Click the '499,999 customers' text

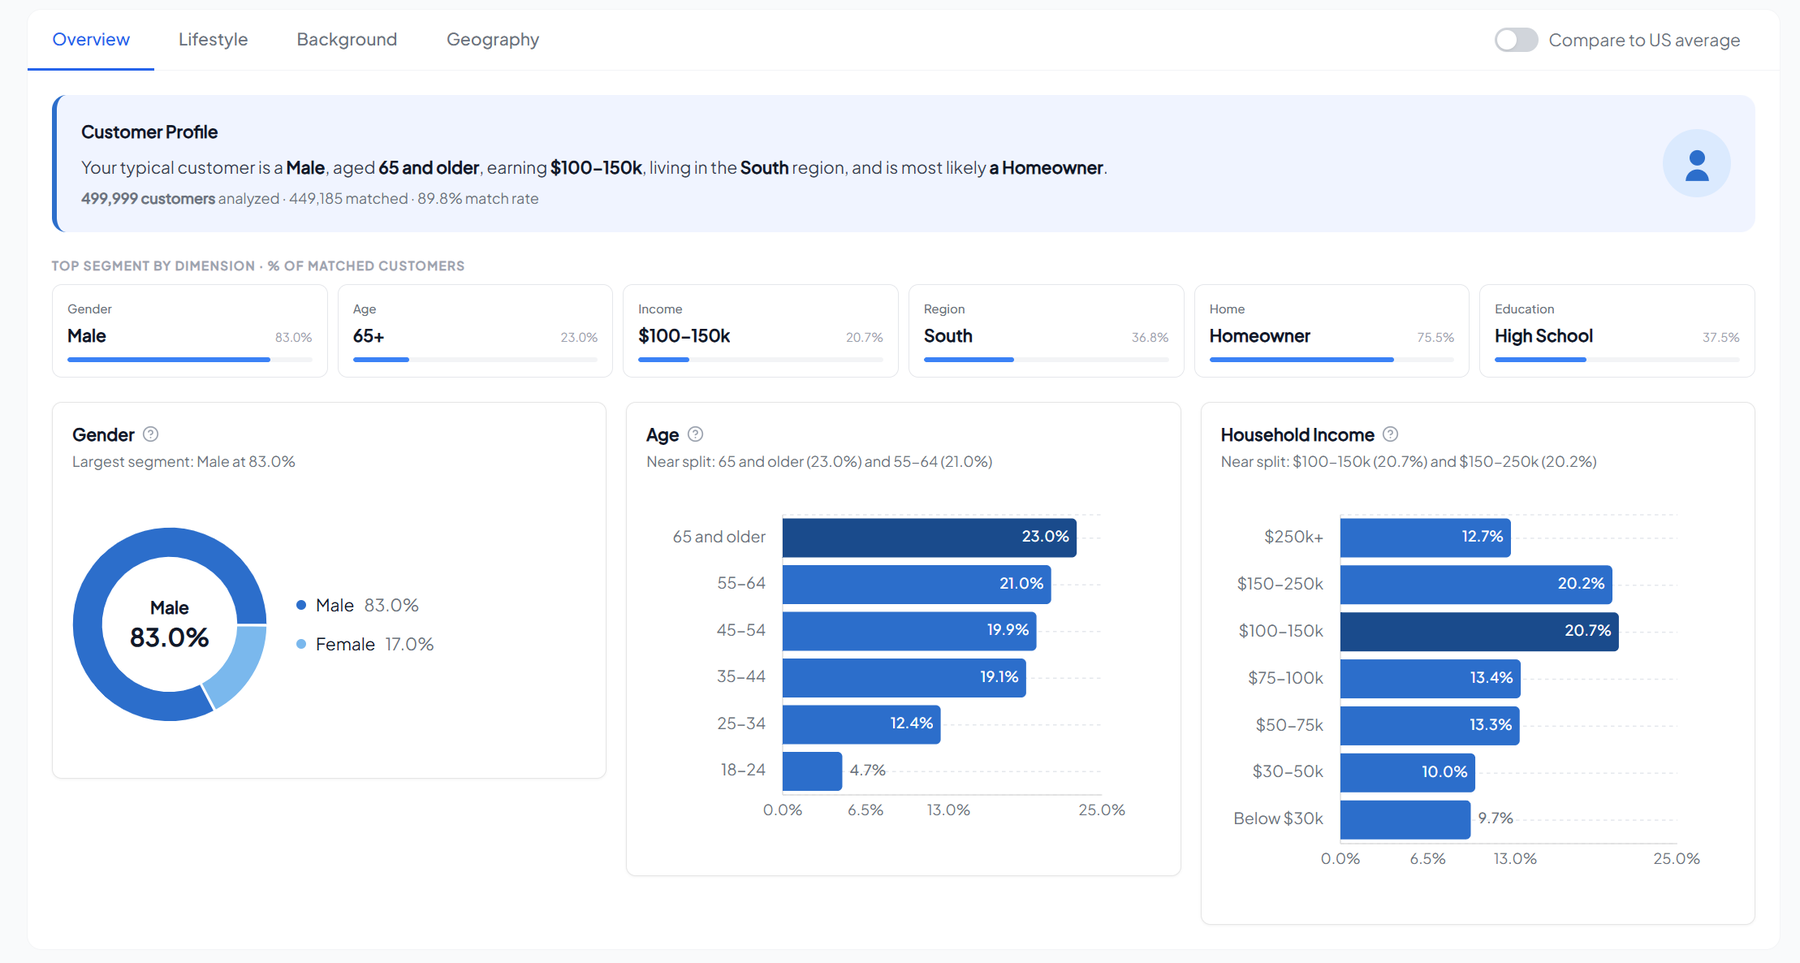(x=148, y=199)
